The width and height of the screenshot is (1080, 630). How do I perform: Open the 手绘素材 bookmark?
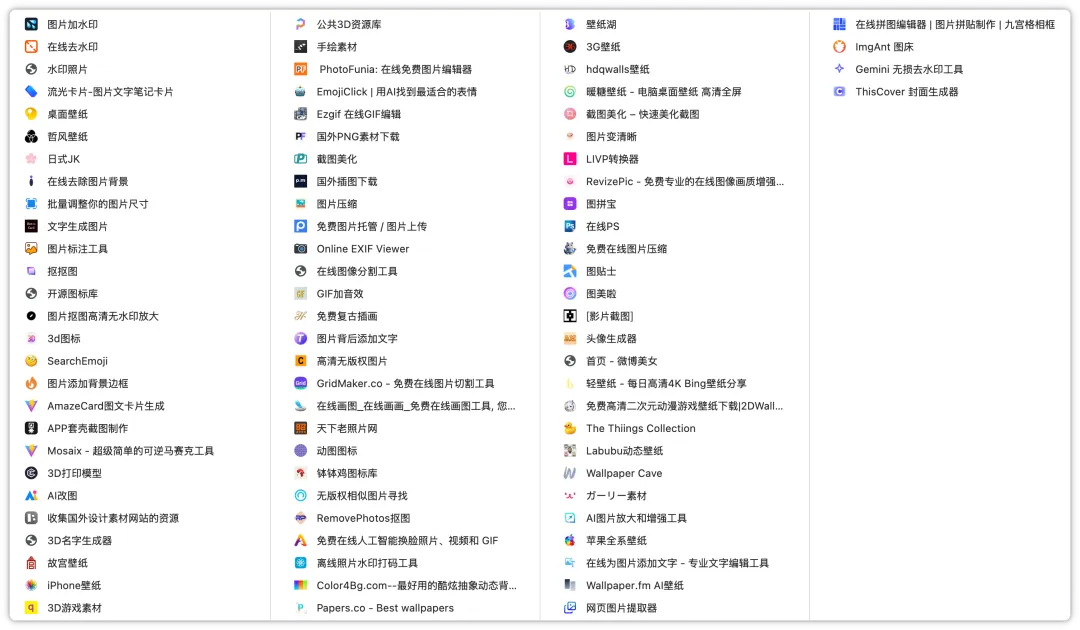tap(337, 47)
